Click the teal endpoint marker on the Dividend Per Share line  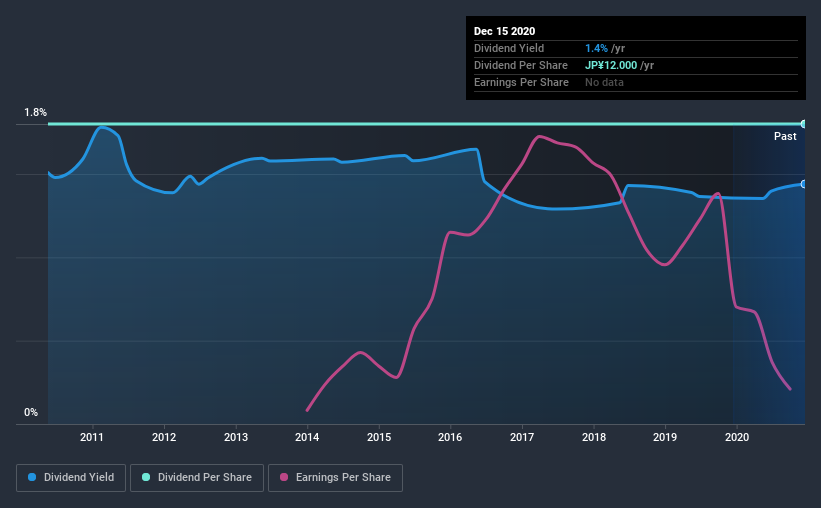tap(803, 124)
